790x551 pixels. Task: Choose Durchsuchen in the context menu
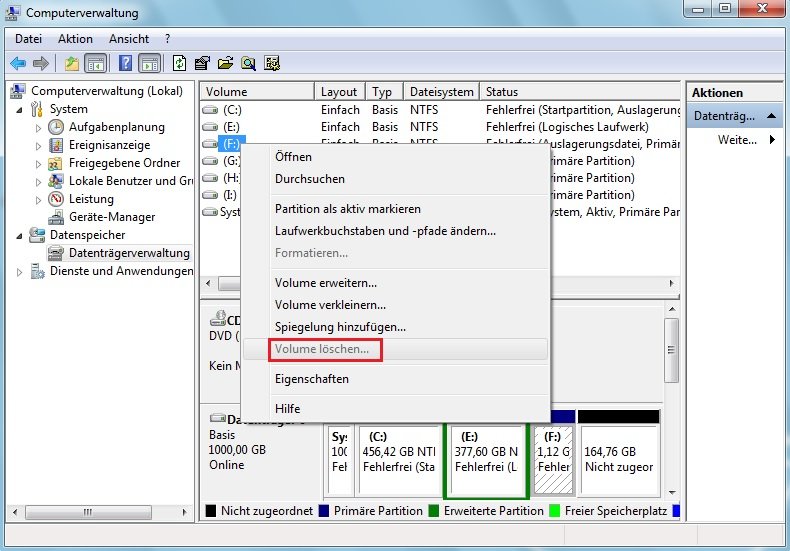(396, 179)
